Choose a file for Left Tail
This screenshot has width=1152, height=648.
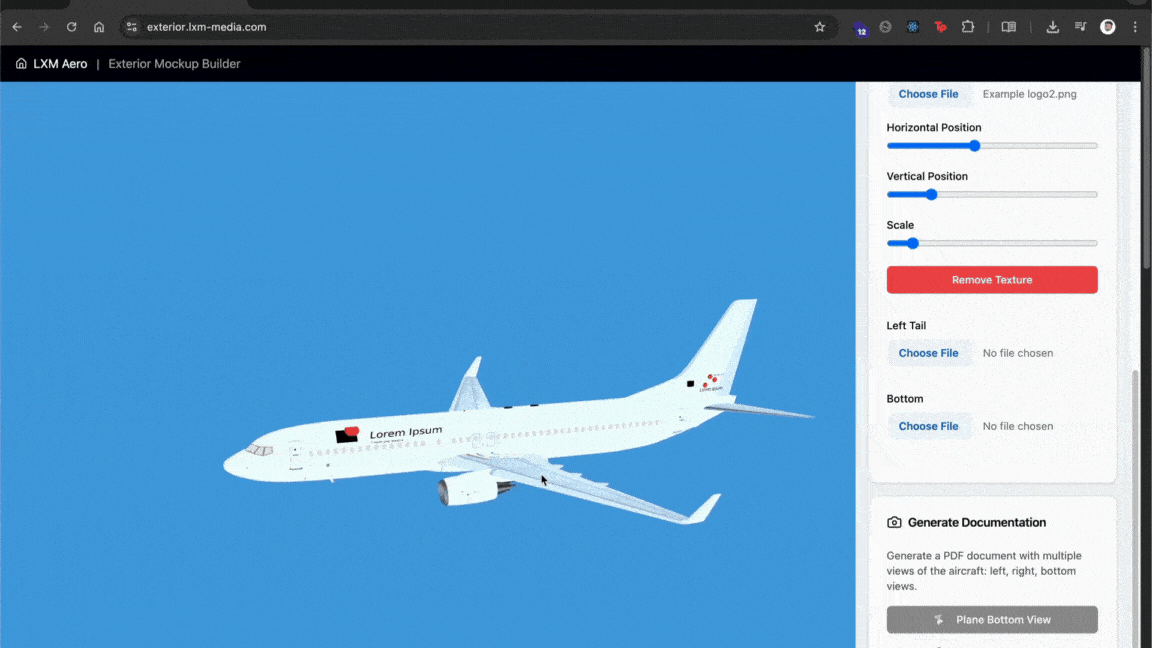tap(928, 353)
